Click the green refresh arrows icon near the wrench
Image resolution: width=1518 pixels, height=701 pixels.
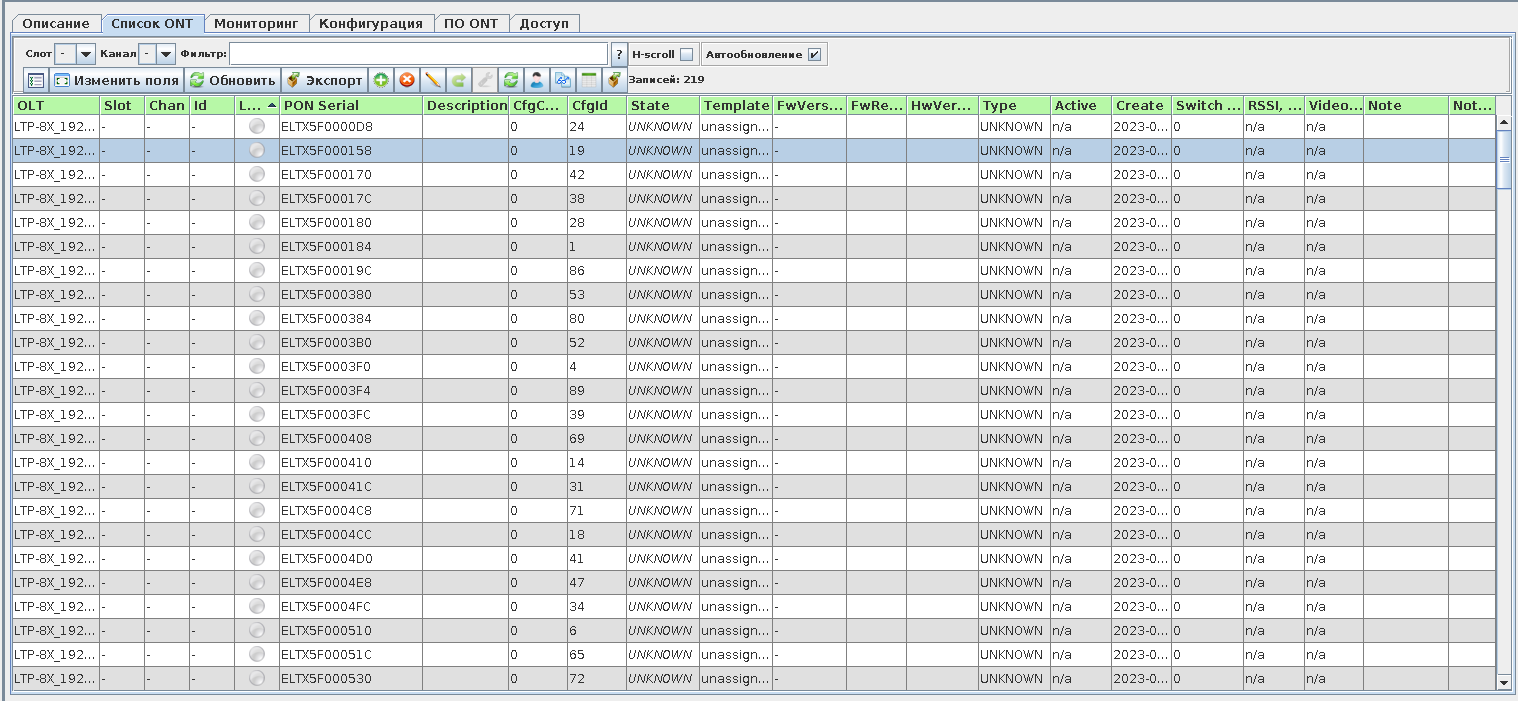pos(511,80)
